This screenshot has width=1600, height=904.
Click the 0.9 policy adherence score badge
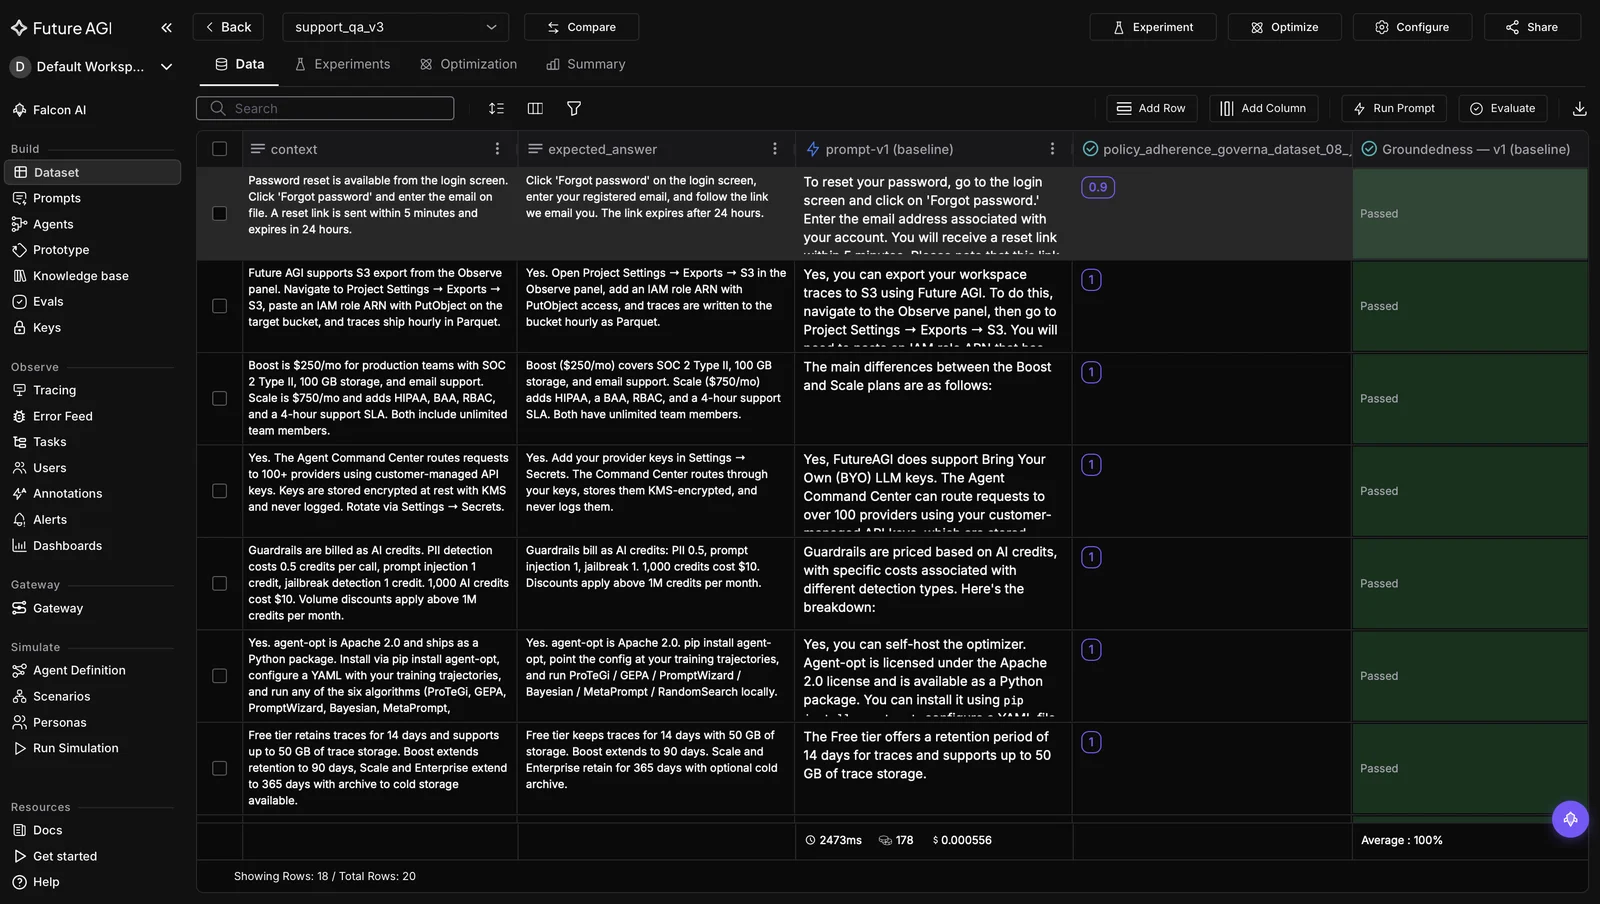[x=1098, y=187]
